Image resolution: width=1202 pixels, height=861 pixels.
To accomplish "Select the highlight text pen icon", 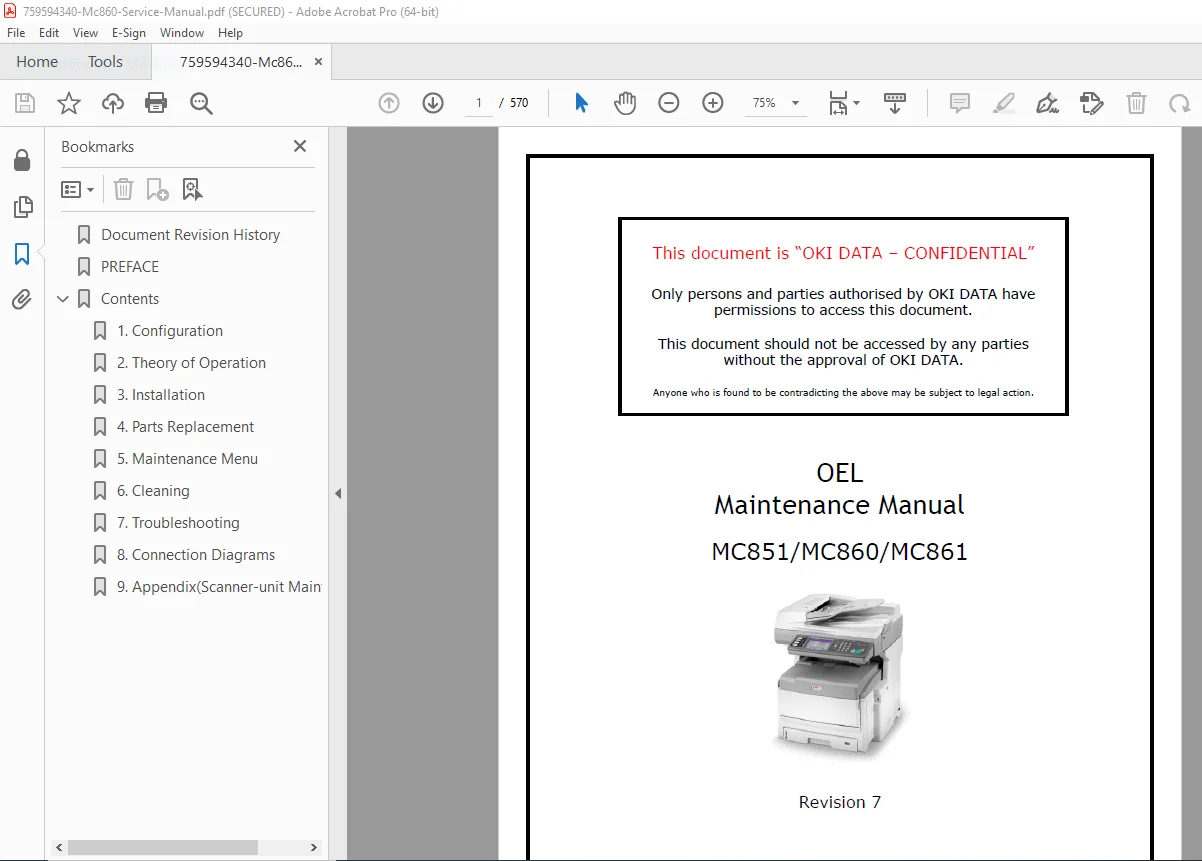I will [x=1004, y=103].
